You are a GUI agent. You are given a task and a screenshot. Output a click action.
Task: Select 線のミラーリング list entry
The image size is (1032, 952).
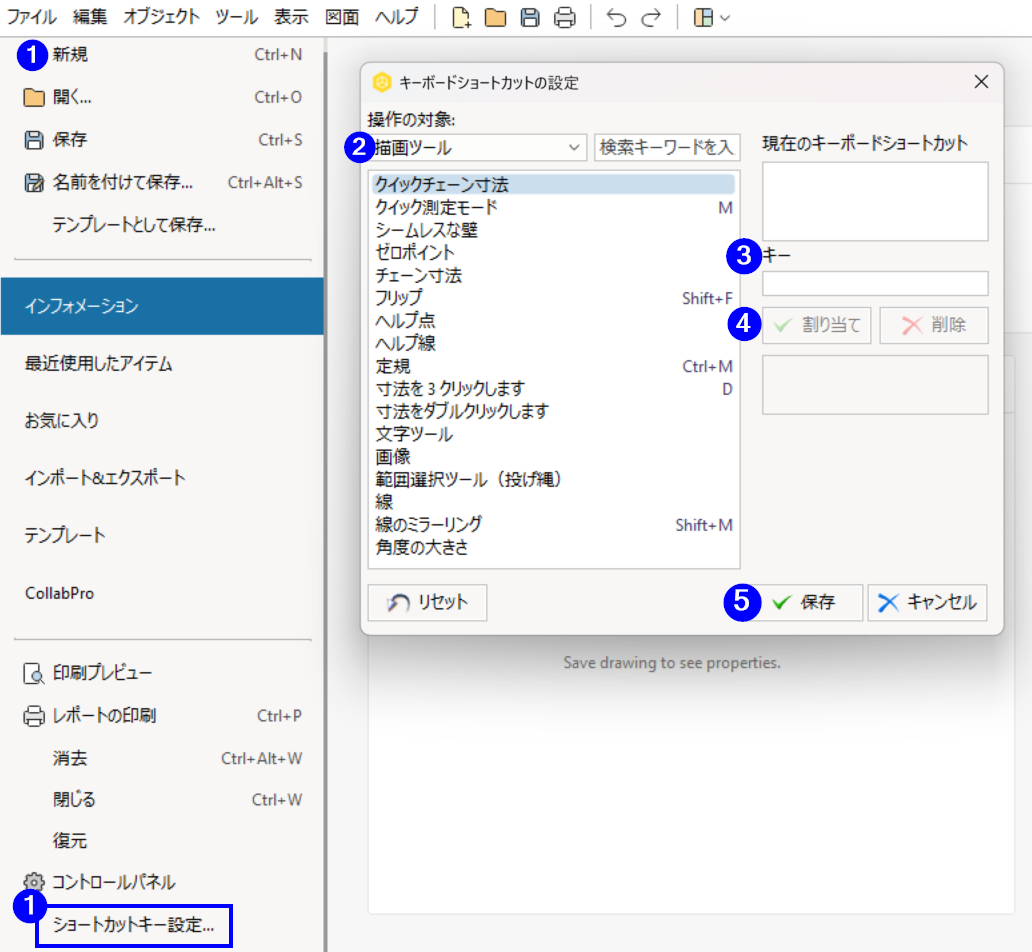coord(554,525)
